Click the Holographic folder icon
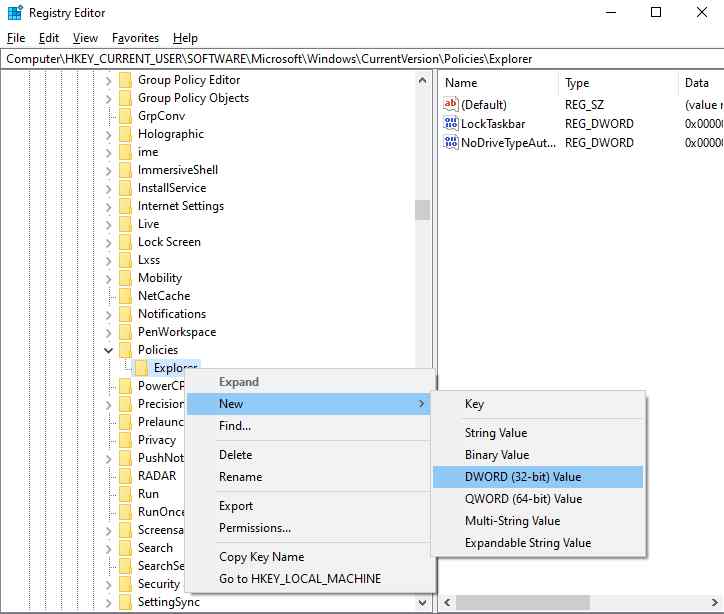Image resolution: width=724 pixels, height=614 pixels. click(126, 134)
